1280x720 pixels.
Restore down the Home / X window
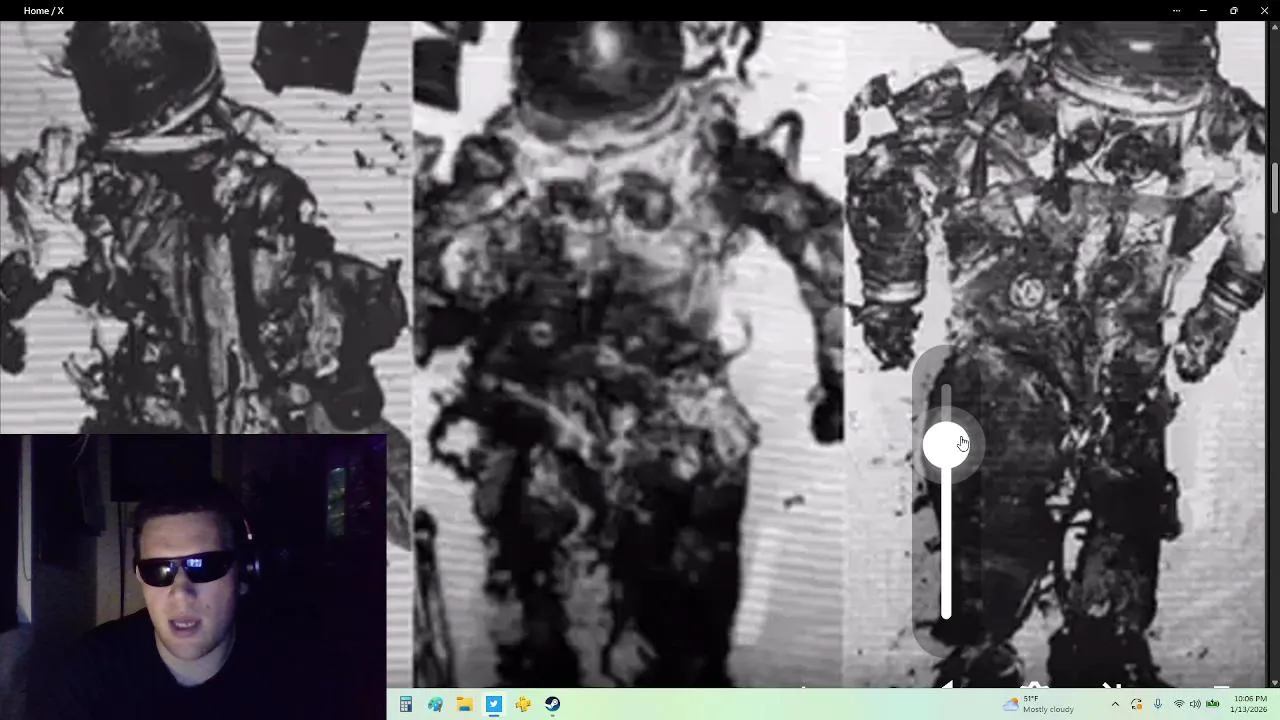point(1233,10)
